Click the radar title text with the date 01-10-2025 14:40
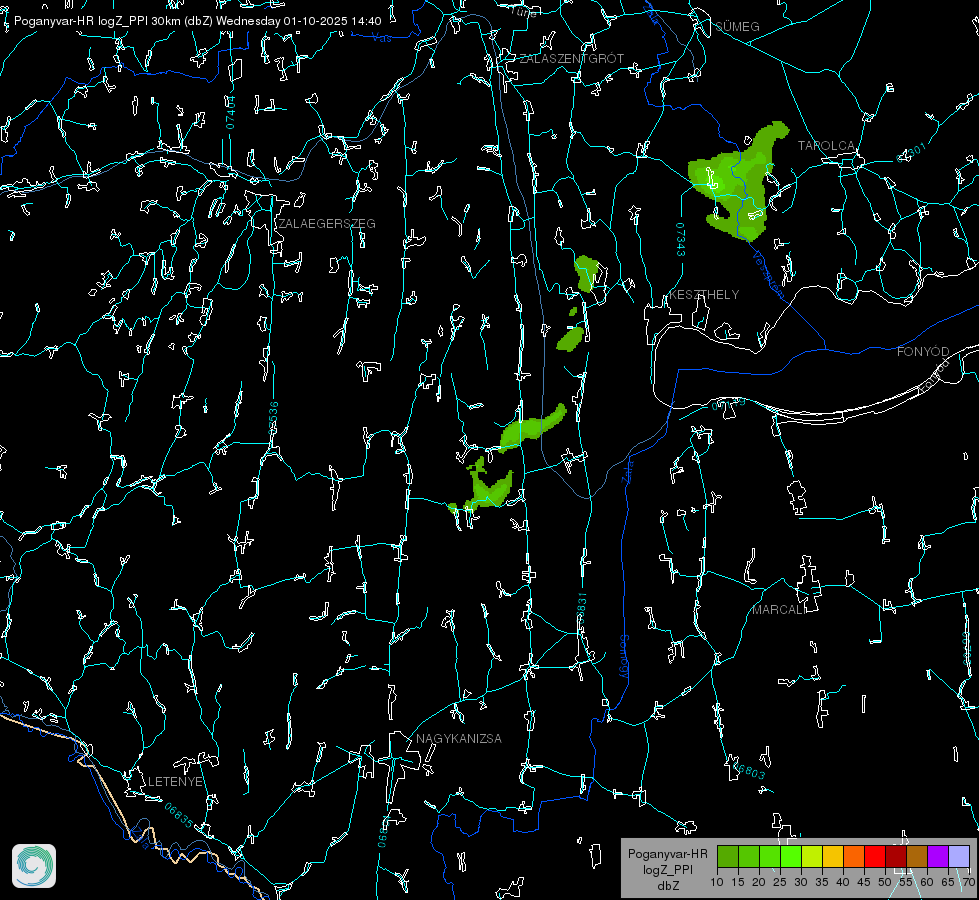This screenshot has width=979, height=900. 197,21
